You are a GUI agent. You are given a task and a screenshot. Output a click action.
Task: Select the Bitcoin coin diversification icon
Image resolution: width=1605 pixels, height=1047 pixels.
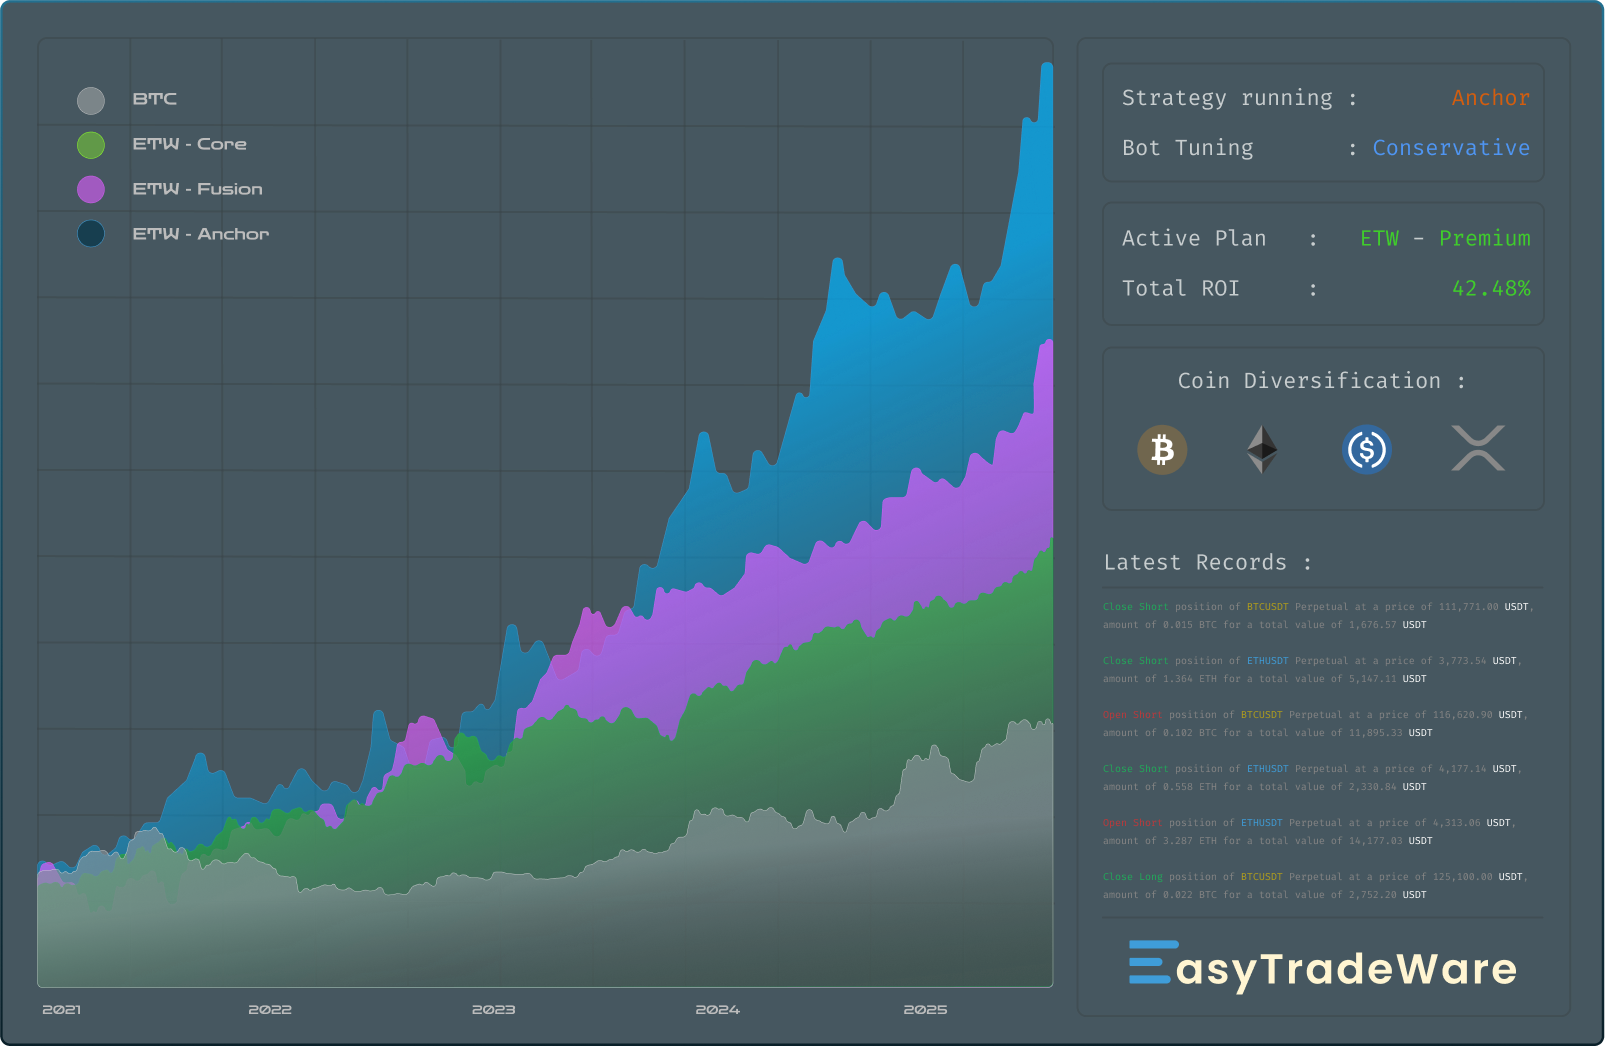[x=1162, y=450]
